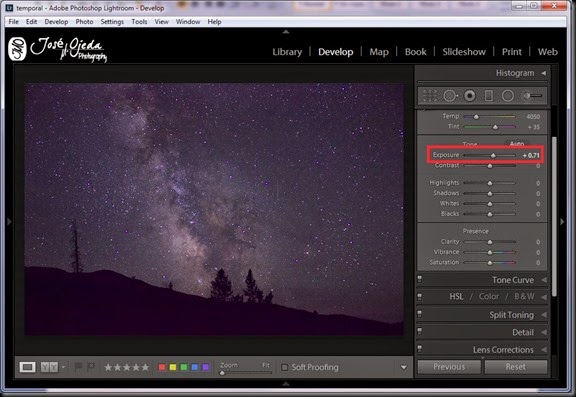Apply green color label
576x397 pixels.
tap(184, 367)
